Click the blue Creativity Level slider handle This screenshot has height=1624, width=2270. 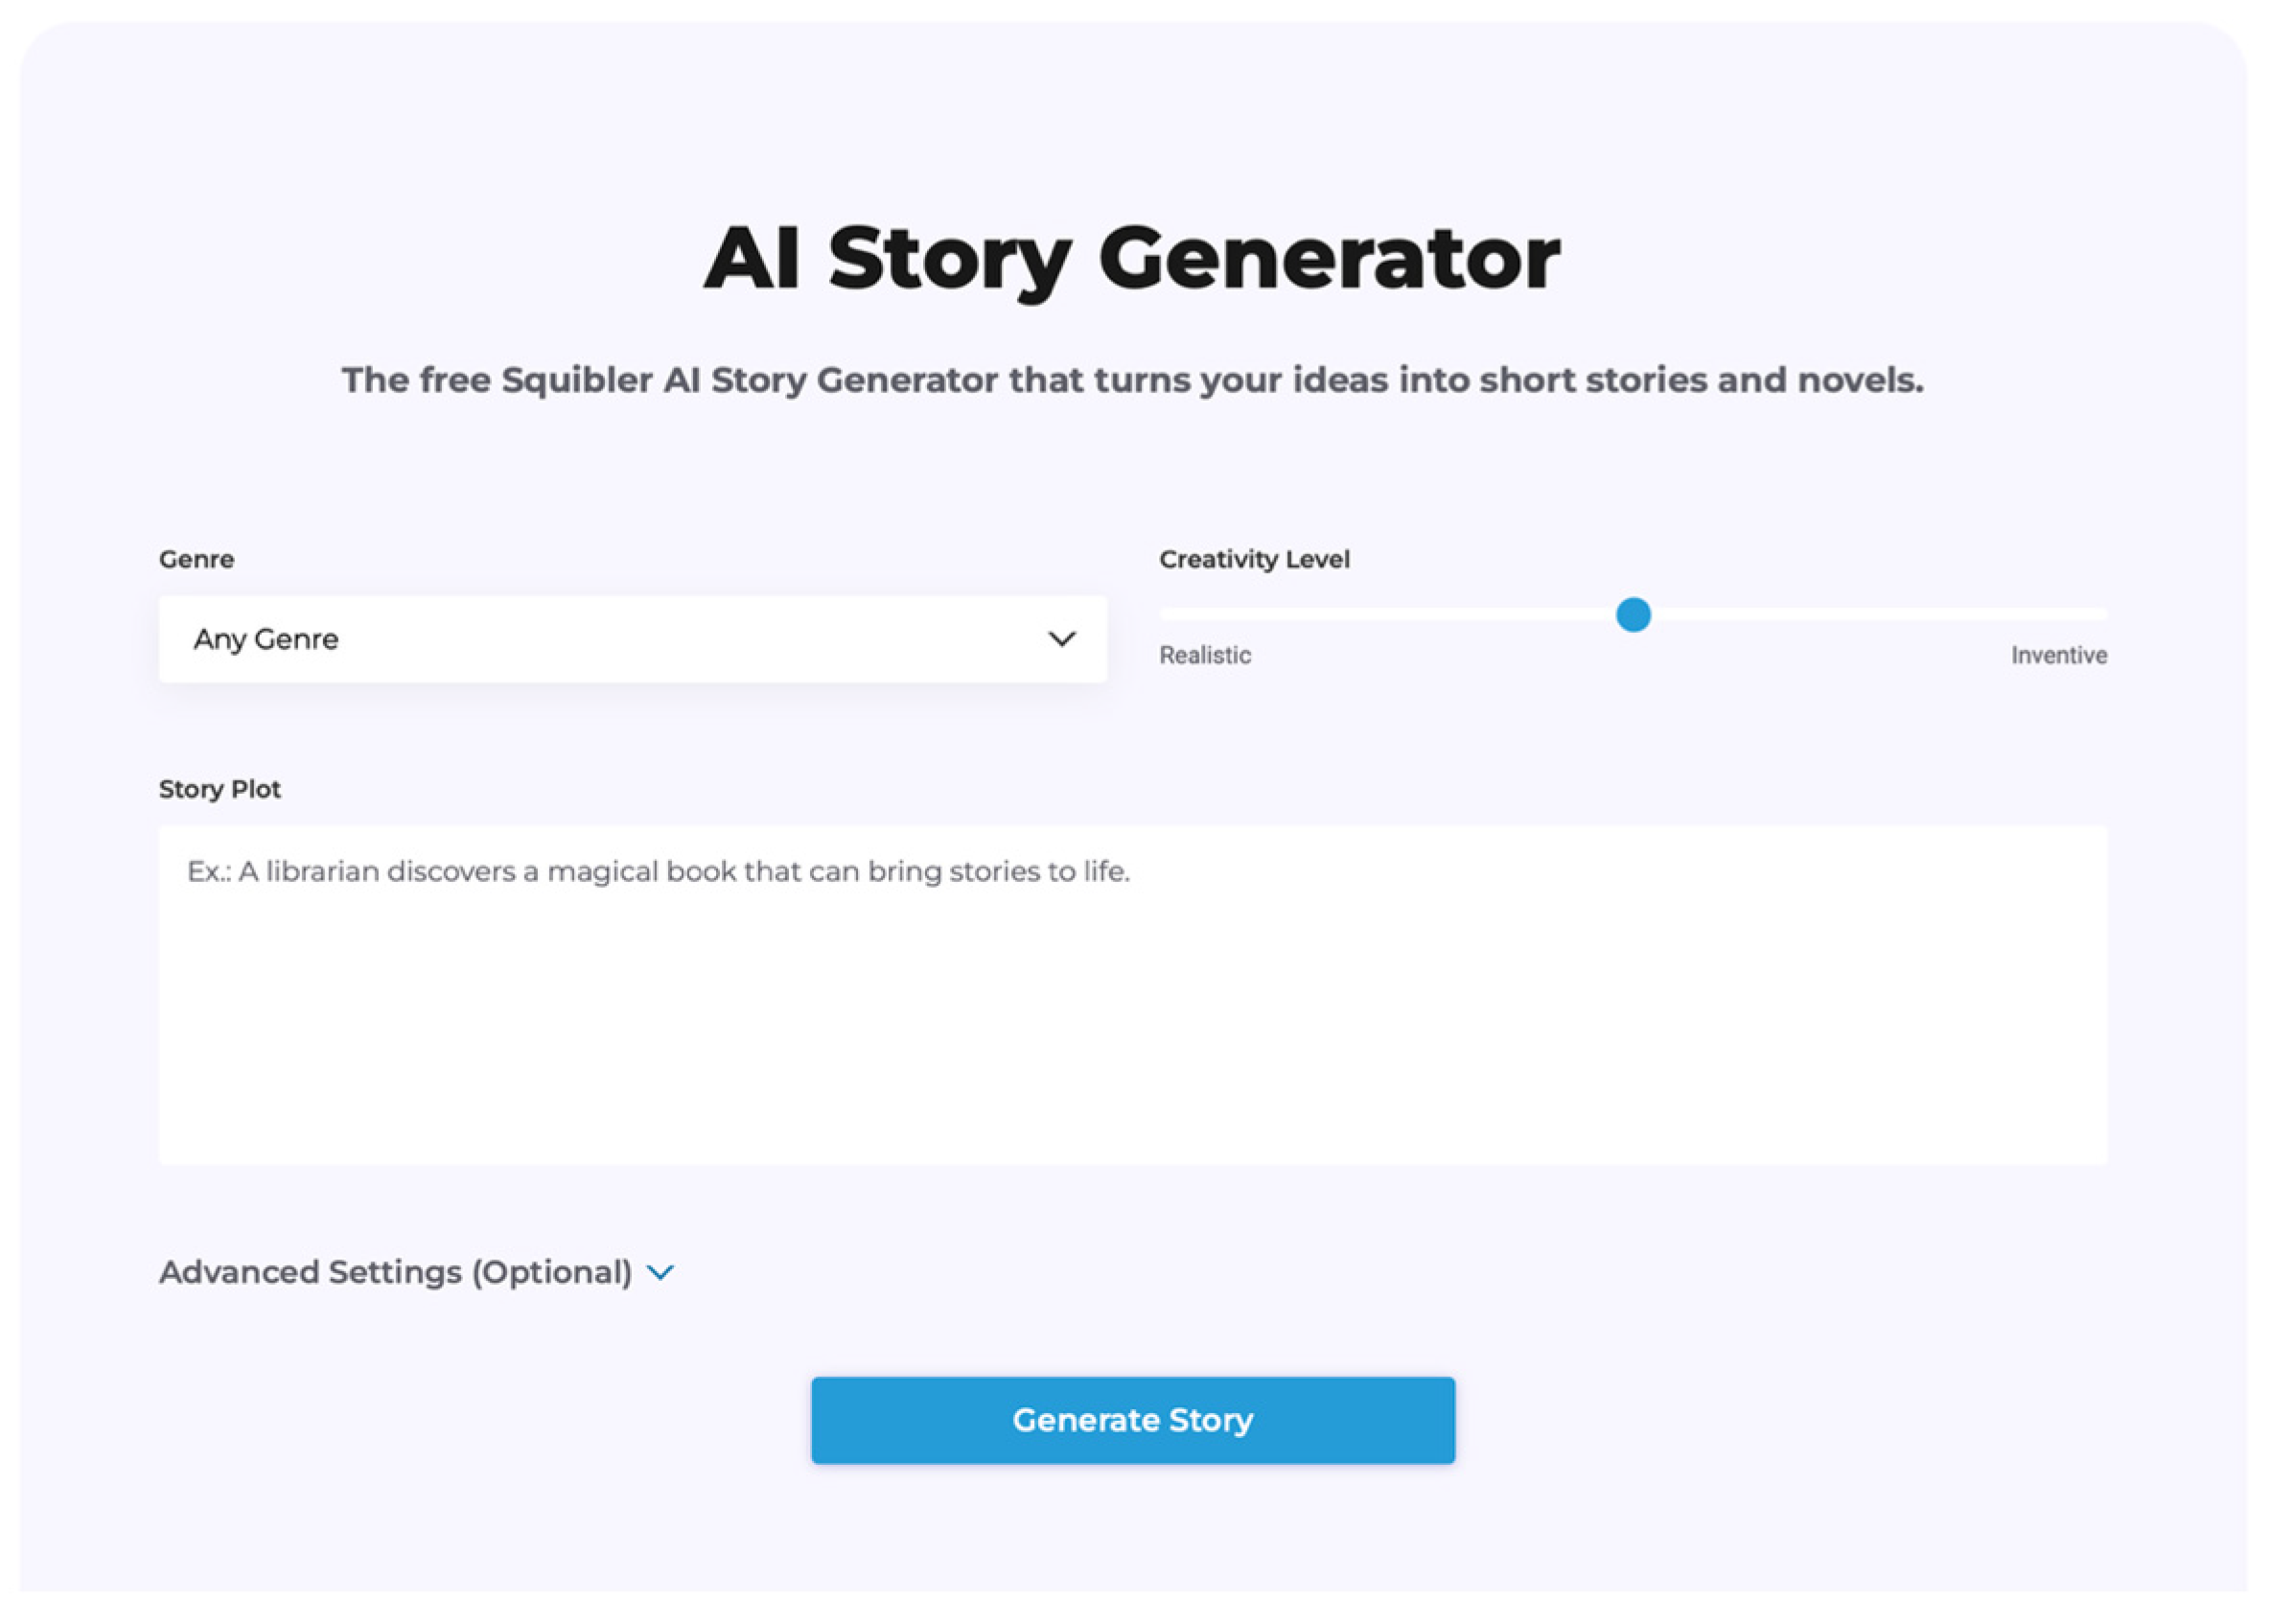(1633, 614)
